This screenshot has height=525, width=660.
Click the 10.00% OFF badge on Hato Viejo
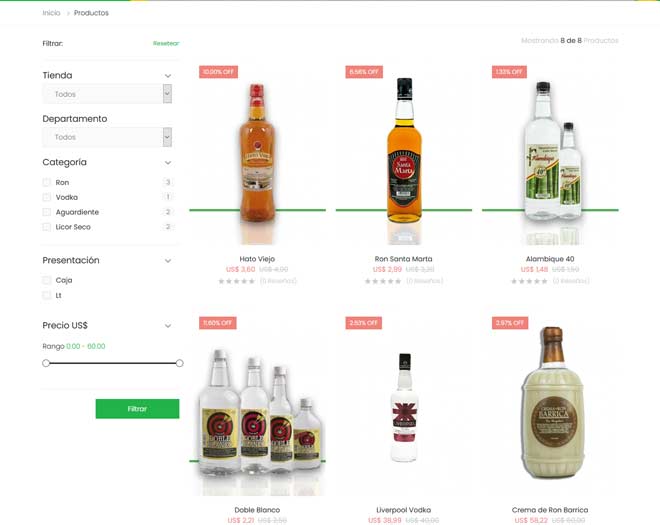(x=218, y=72)
